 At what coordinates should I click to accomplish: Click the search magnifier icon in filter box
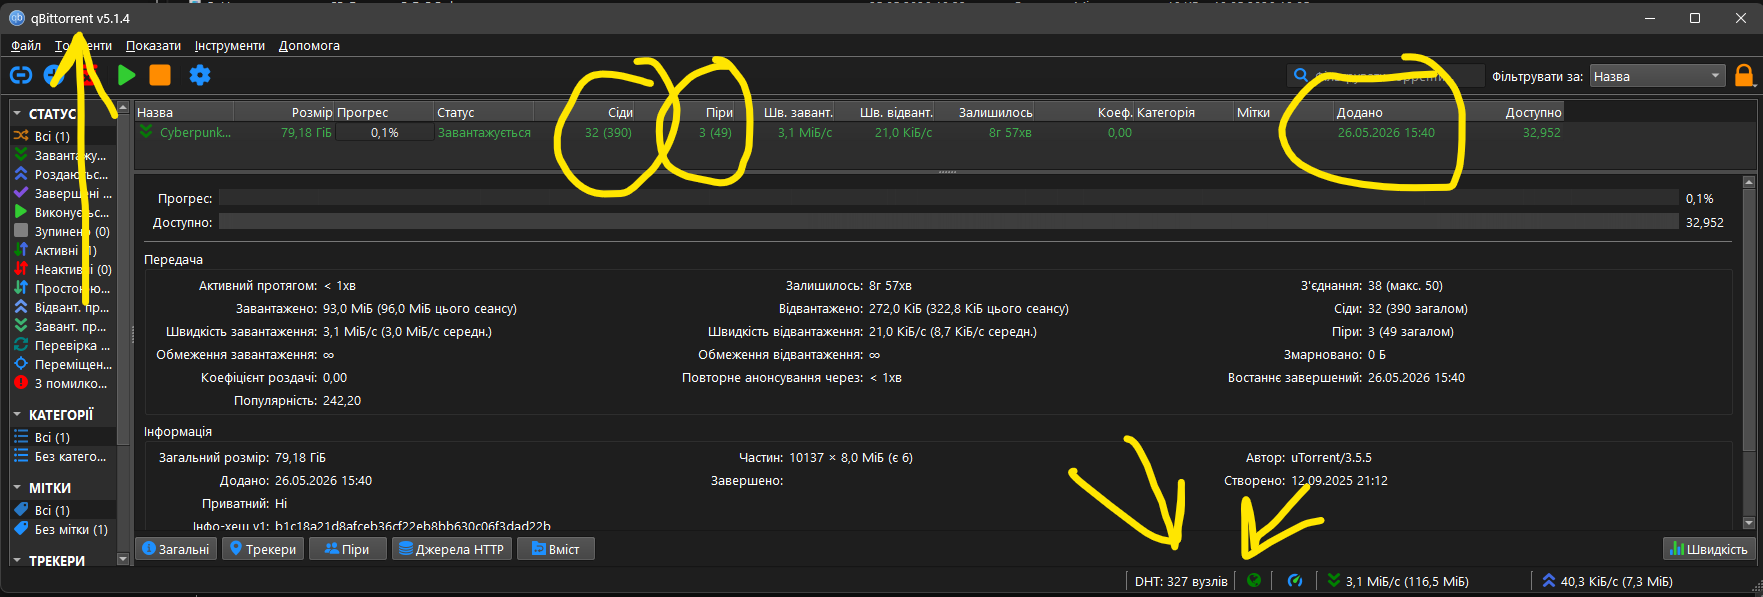tap(1301, 75)
